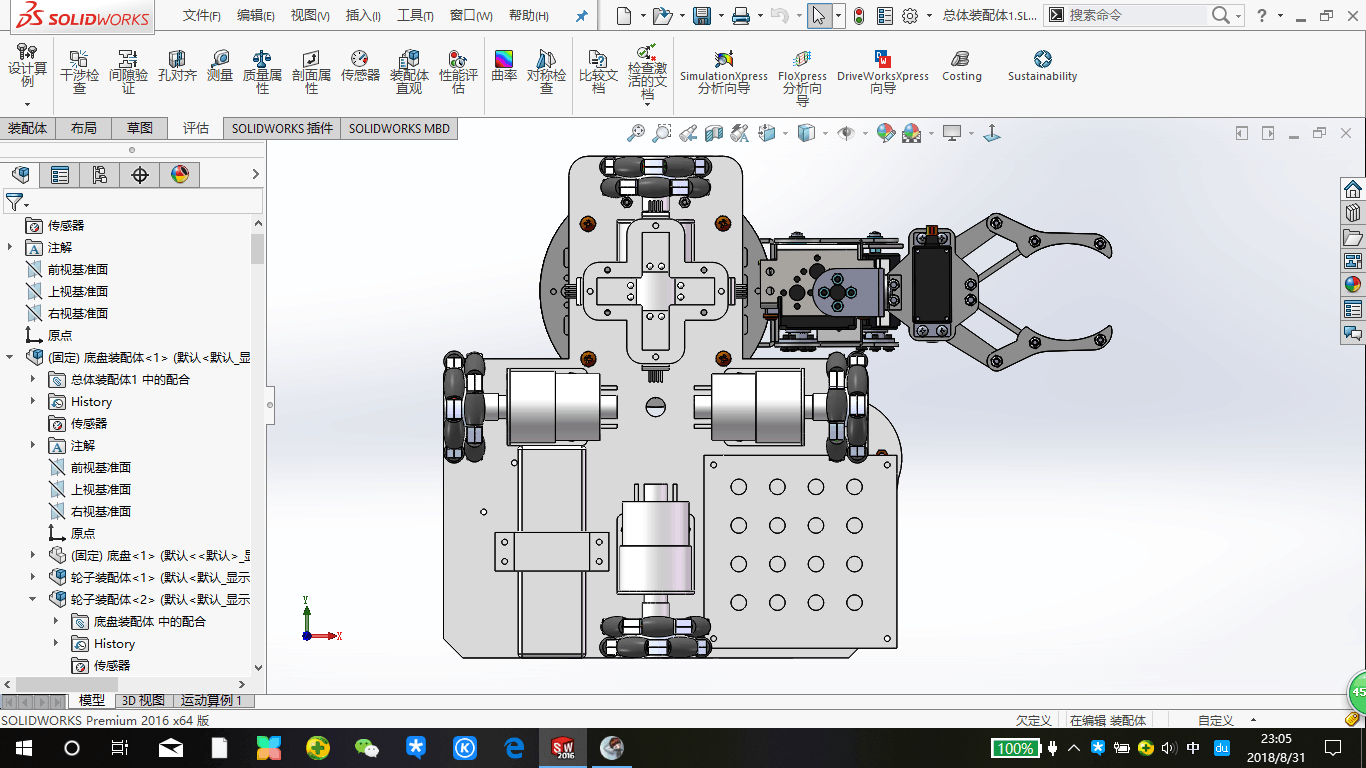
Task: Pin the menu bar with pushpin
Action: 581,16
